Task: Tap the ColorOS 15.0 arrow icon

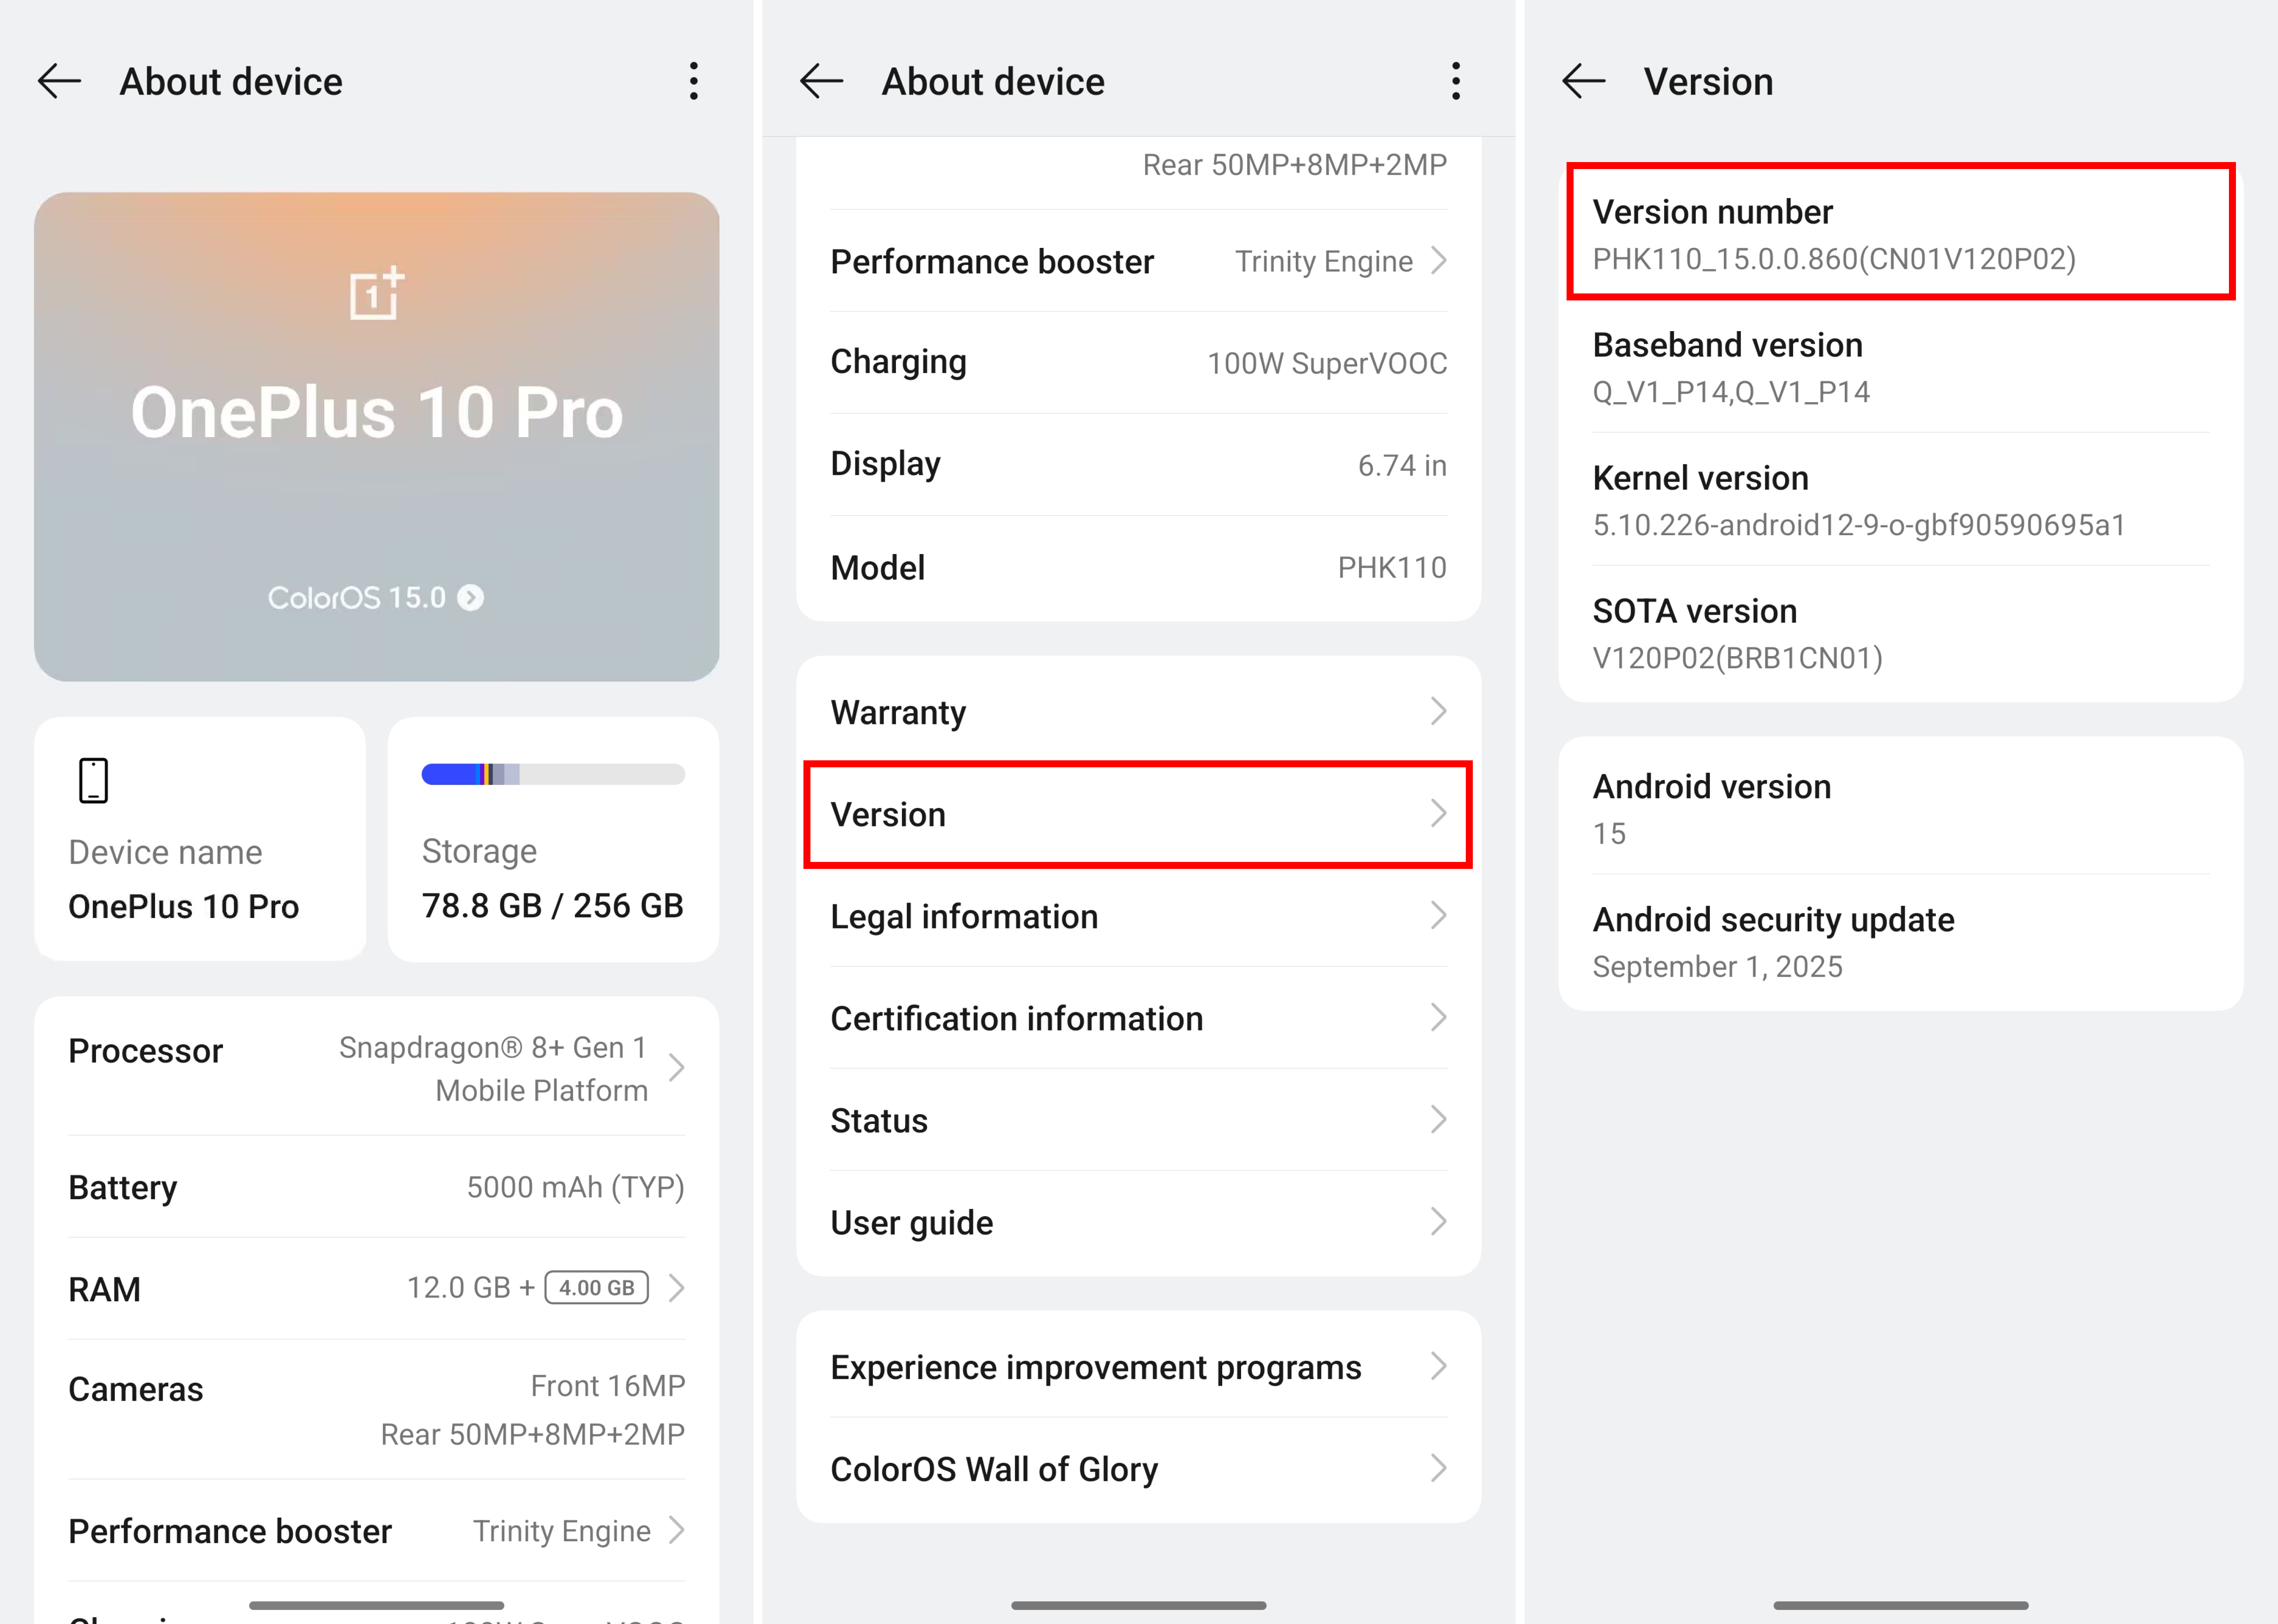Action: [470, 597]
